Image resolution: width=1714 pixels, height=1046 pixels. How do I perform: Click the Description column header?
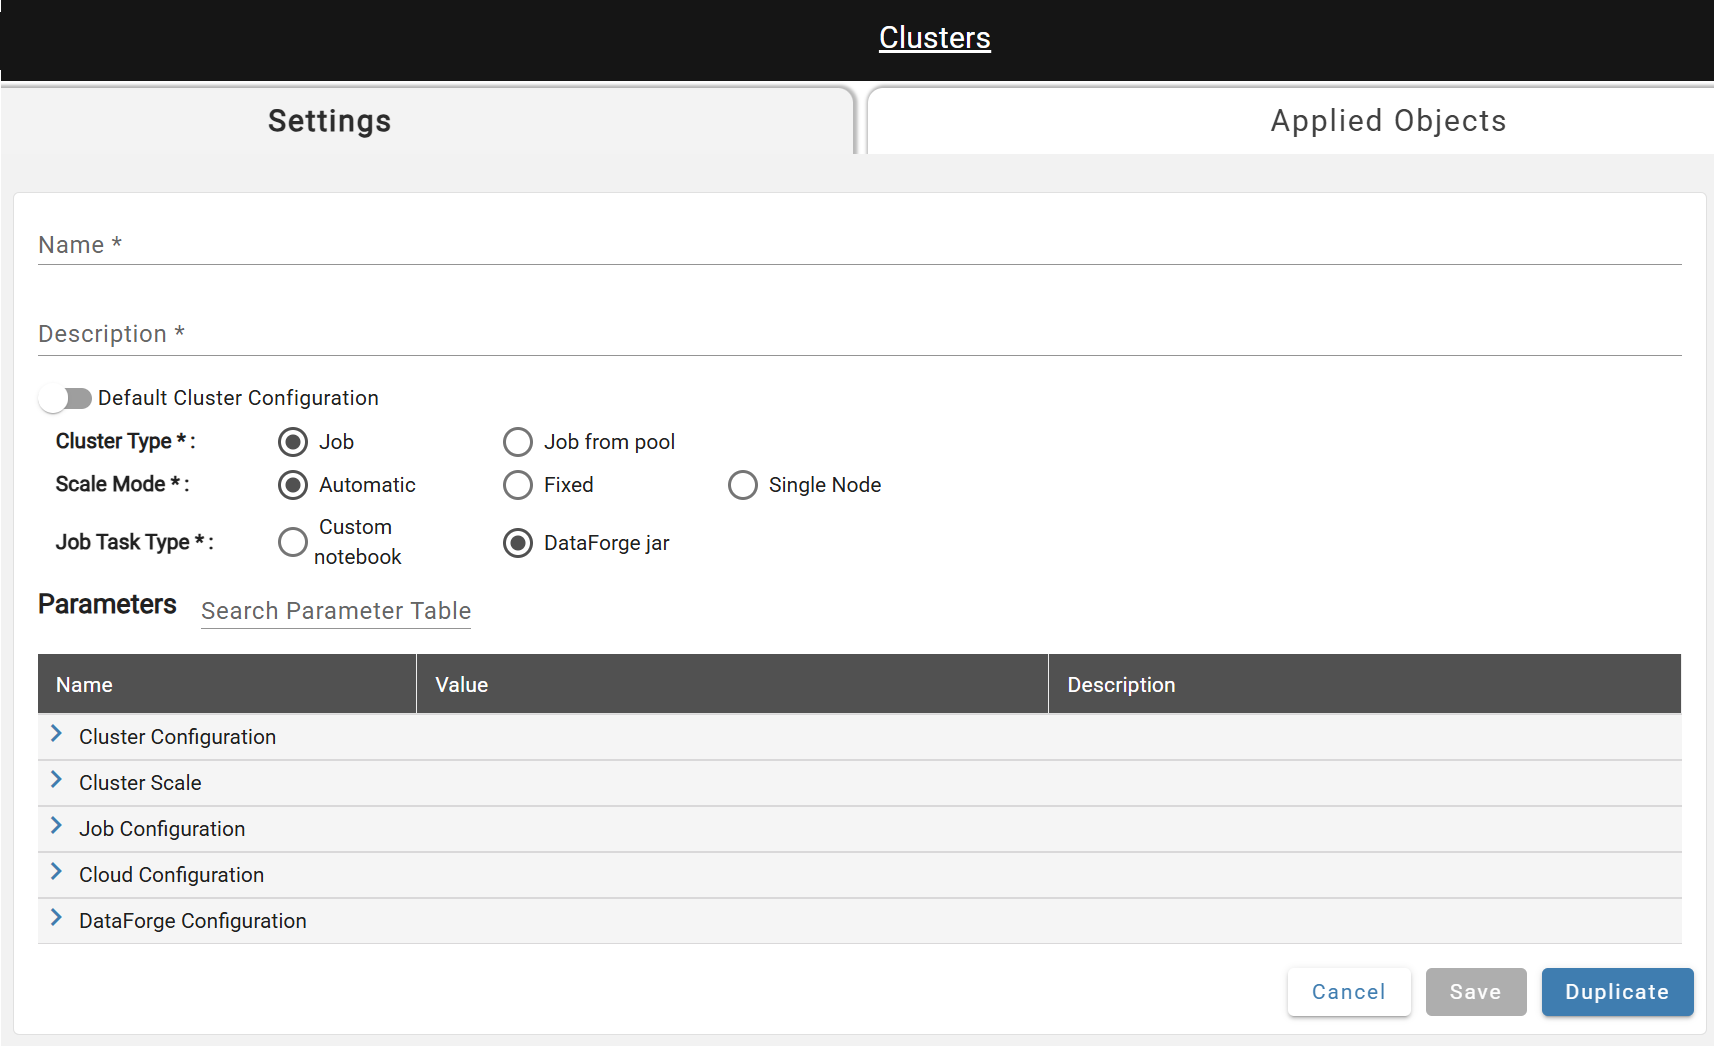(1365, 685)
